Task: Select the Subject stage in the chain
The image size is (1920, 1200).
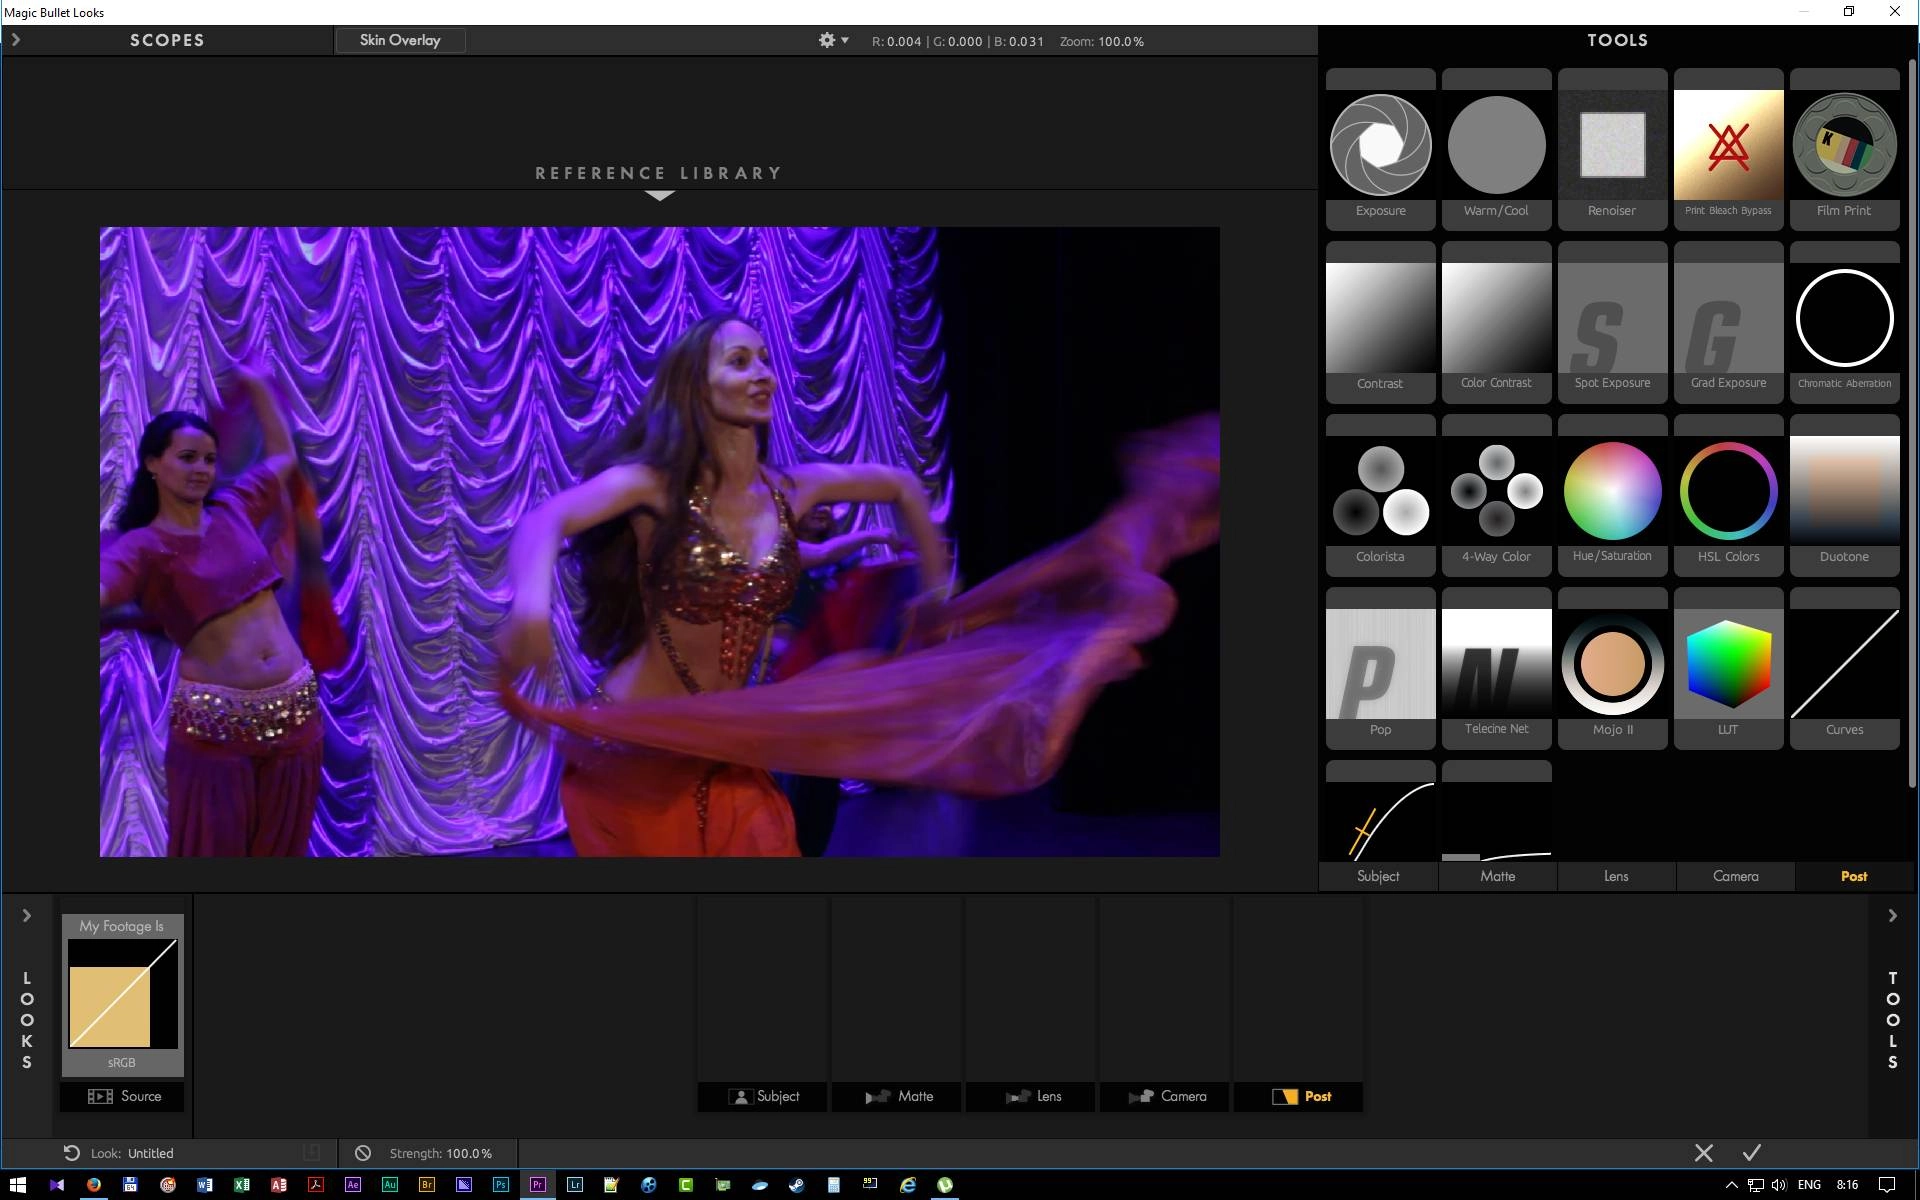Action: 763,1096
